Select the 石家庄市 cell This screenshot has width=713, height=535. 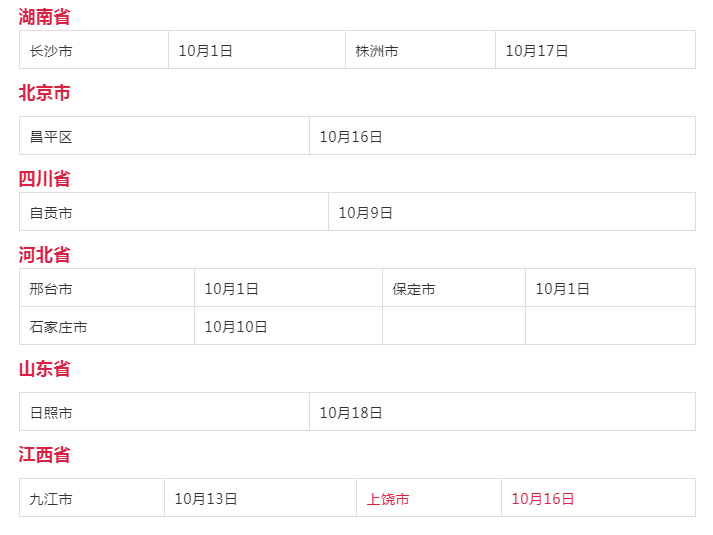pos(107,326)
